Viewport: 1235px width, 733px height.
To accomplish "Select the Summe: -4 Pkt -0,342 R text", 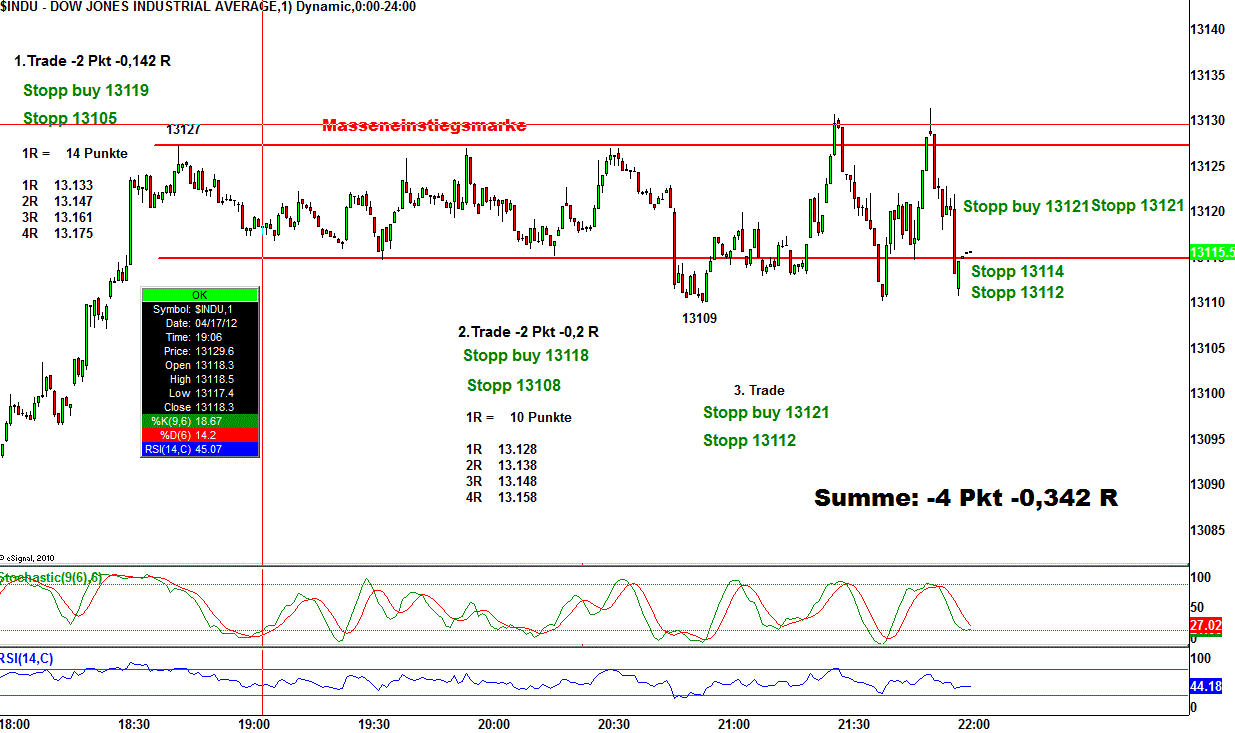I will 965,498.
